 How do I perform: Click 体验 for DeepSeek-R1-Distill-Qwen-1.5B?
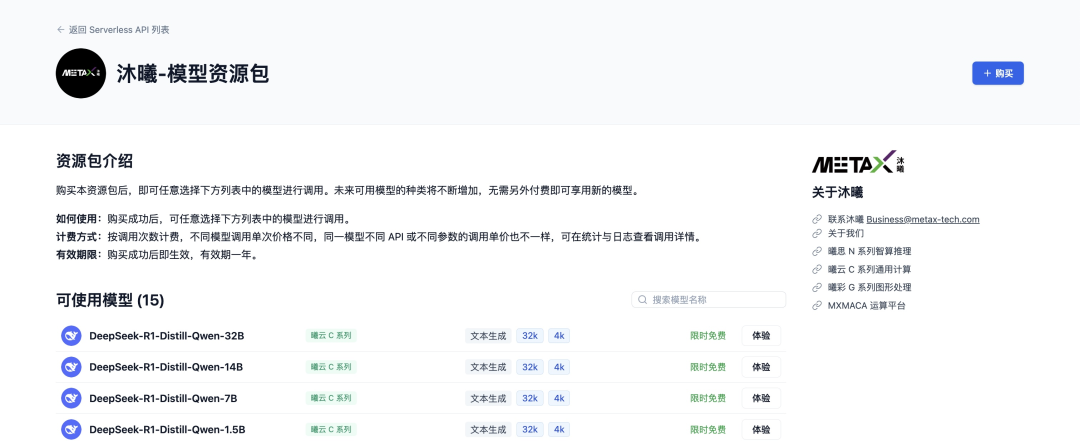pos(761,430)
